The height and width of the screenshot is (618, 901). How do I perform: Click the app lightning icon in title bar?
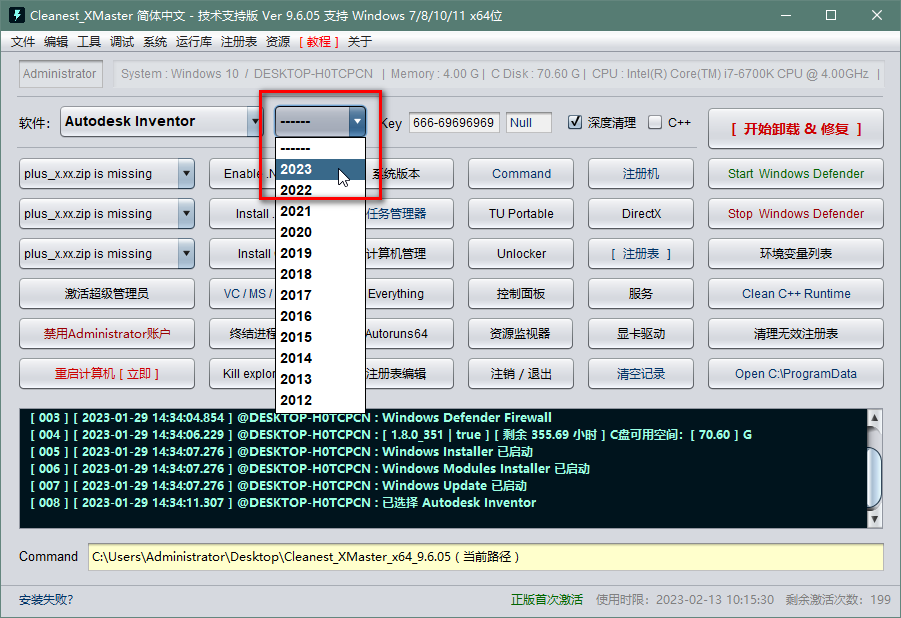coord(17,15)
